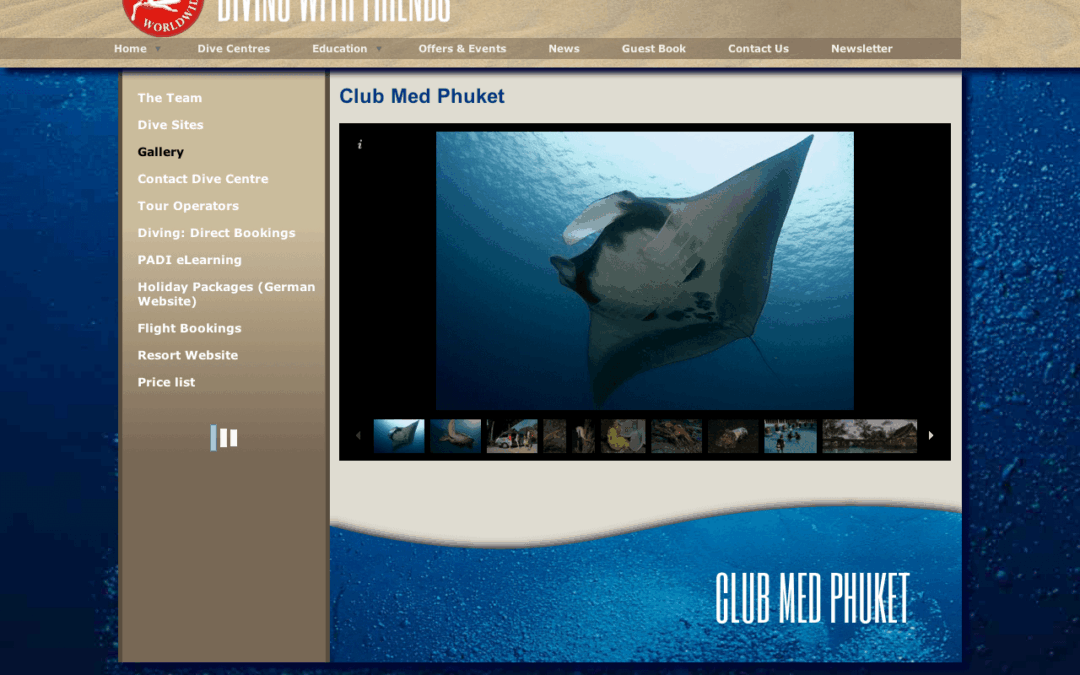Click the next thumbnails arrow in gallery
This screenshot has width=1080, height=675.
coord(931,435)
